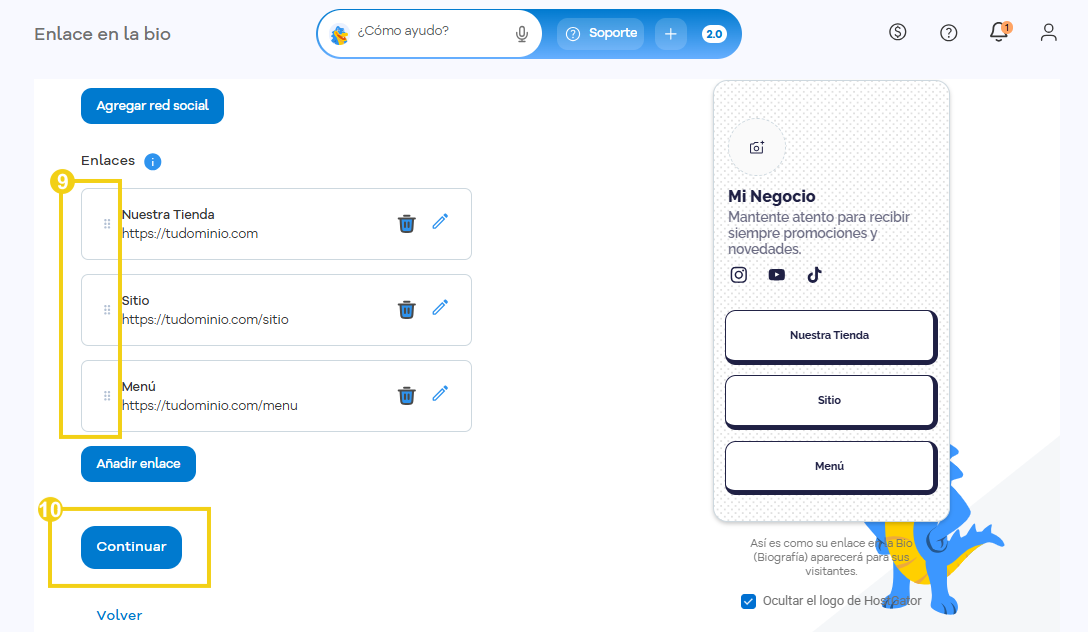Edit the Sitio link

(x=440, y=308)
